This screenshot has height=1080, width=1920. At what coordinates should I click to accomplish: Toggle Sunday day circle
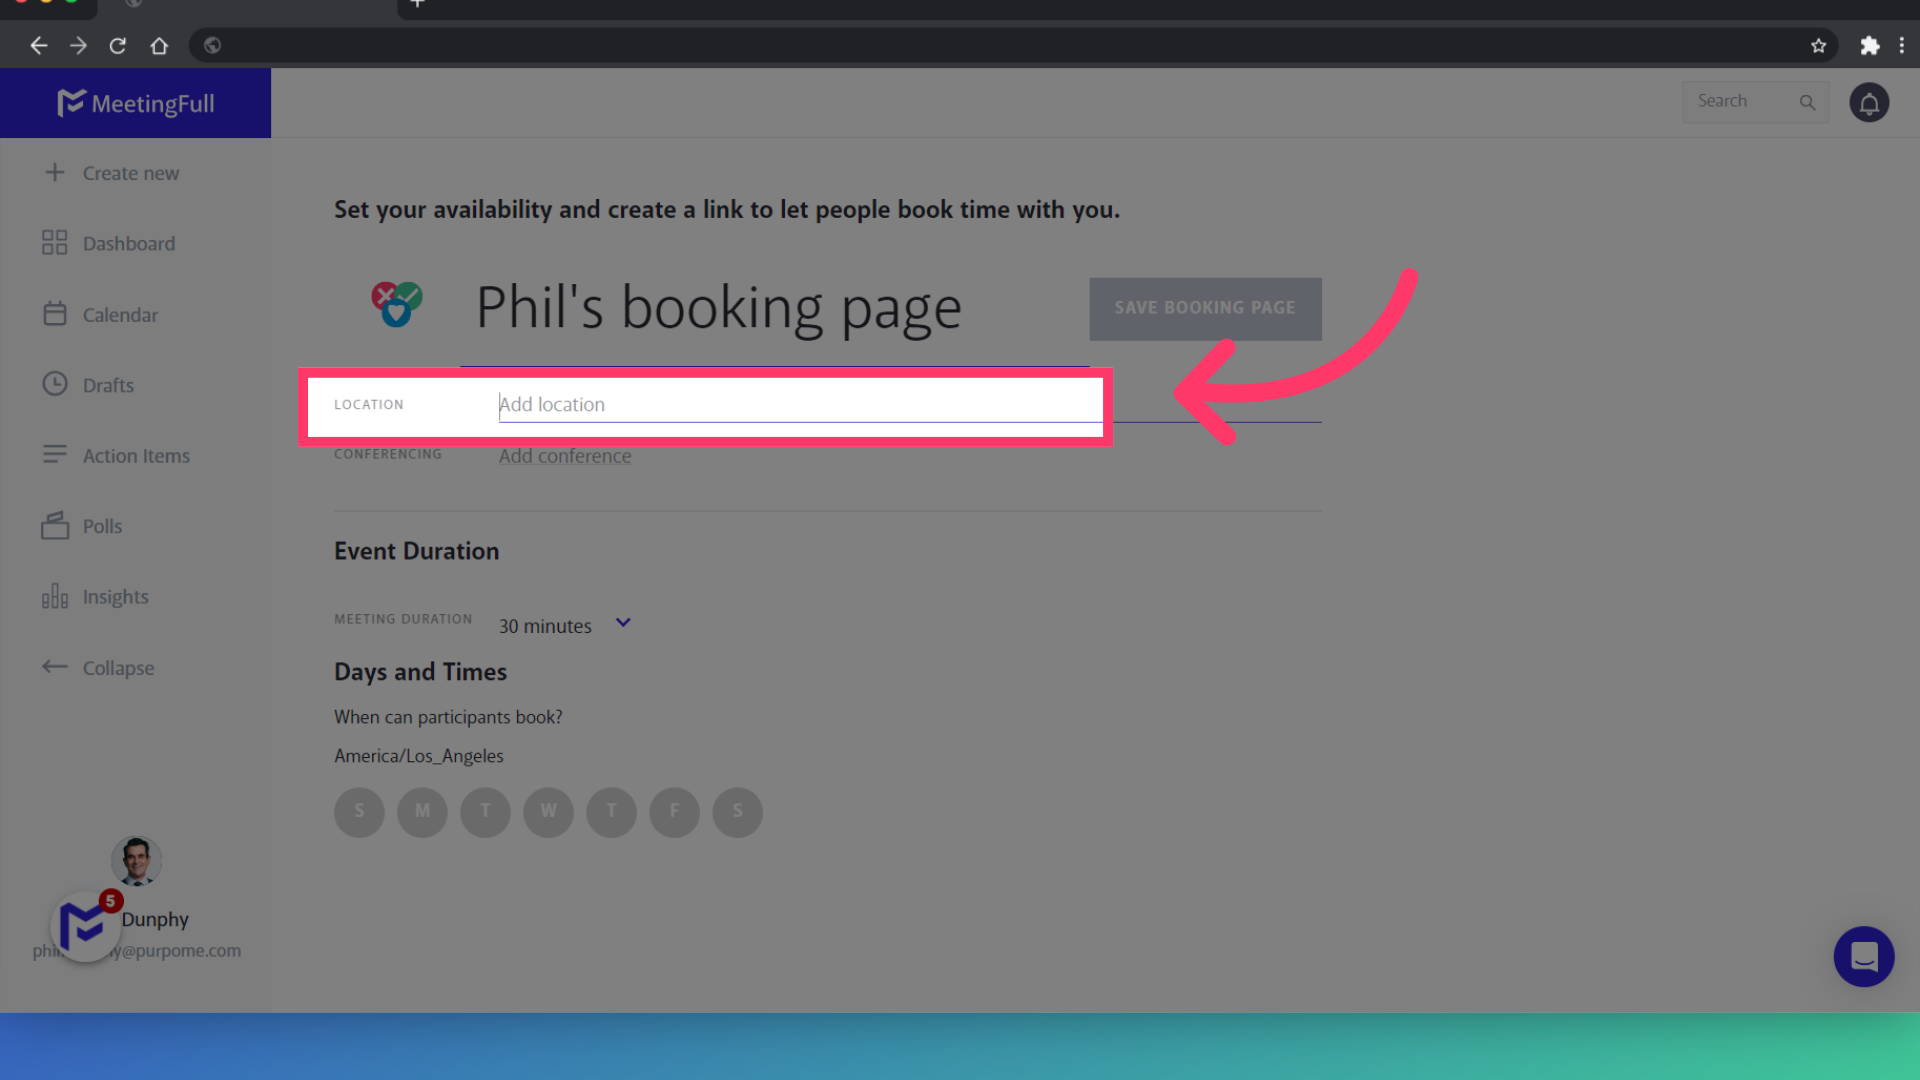pos(359,812)
